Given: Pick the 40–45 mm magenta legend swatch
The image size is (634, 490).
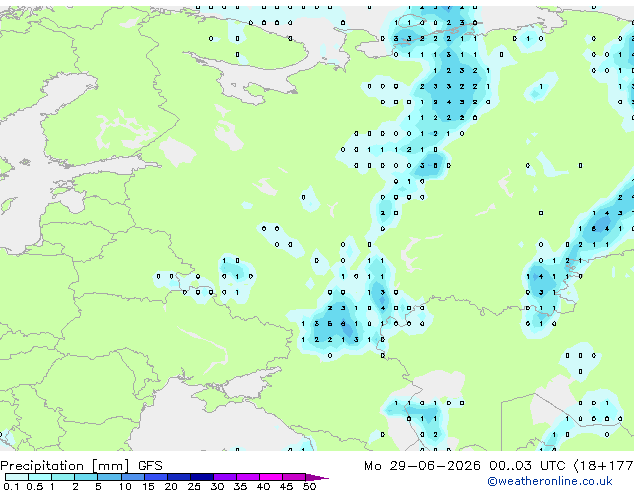Looking at the screenshot, I should point(271,477).
